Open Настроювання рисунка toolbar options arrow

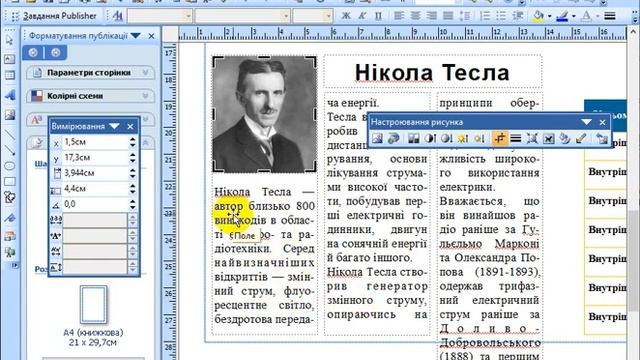click(x=587, y=122)
